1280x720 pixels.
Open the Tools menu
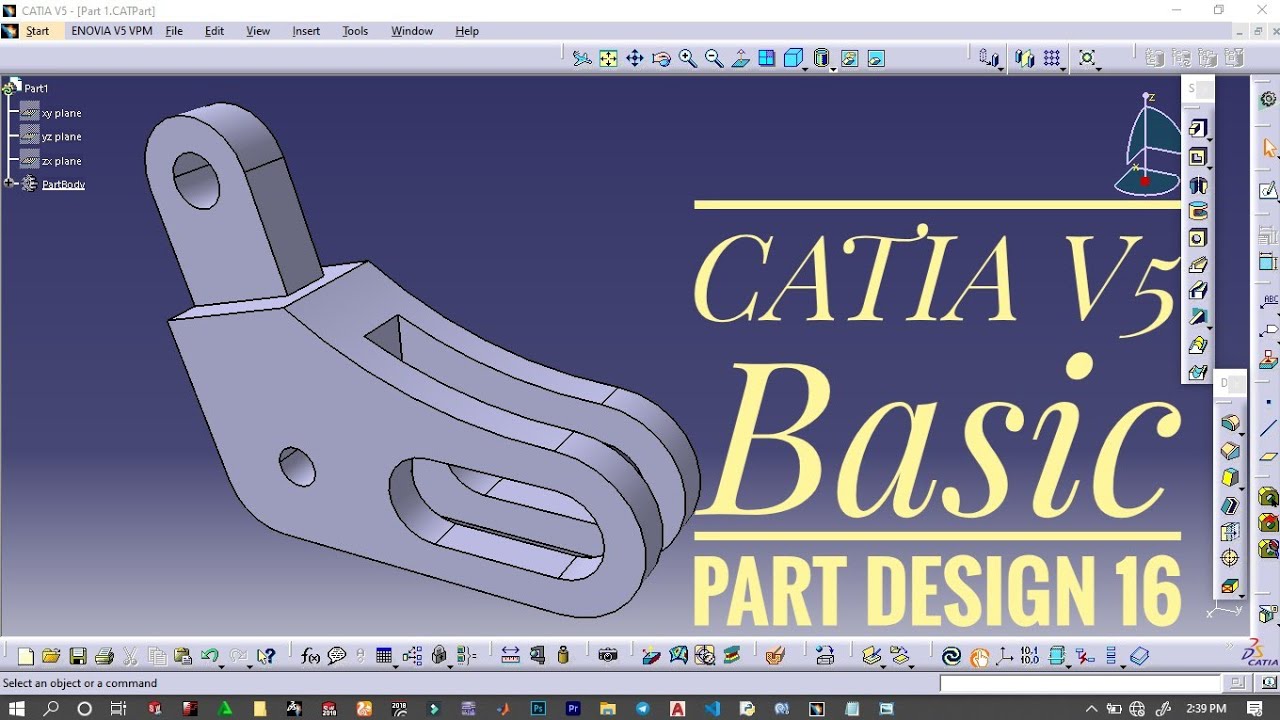point(355,31)
